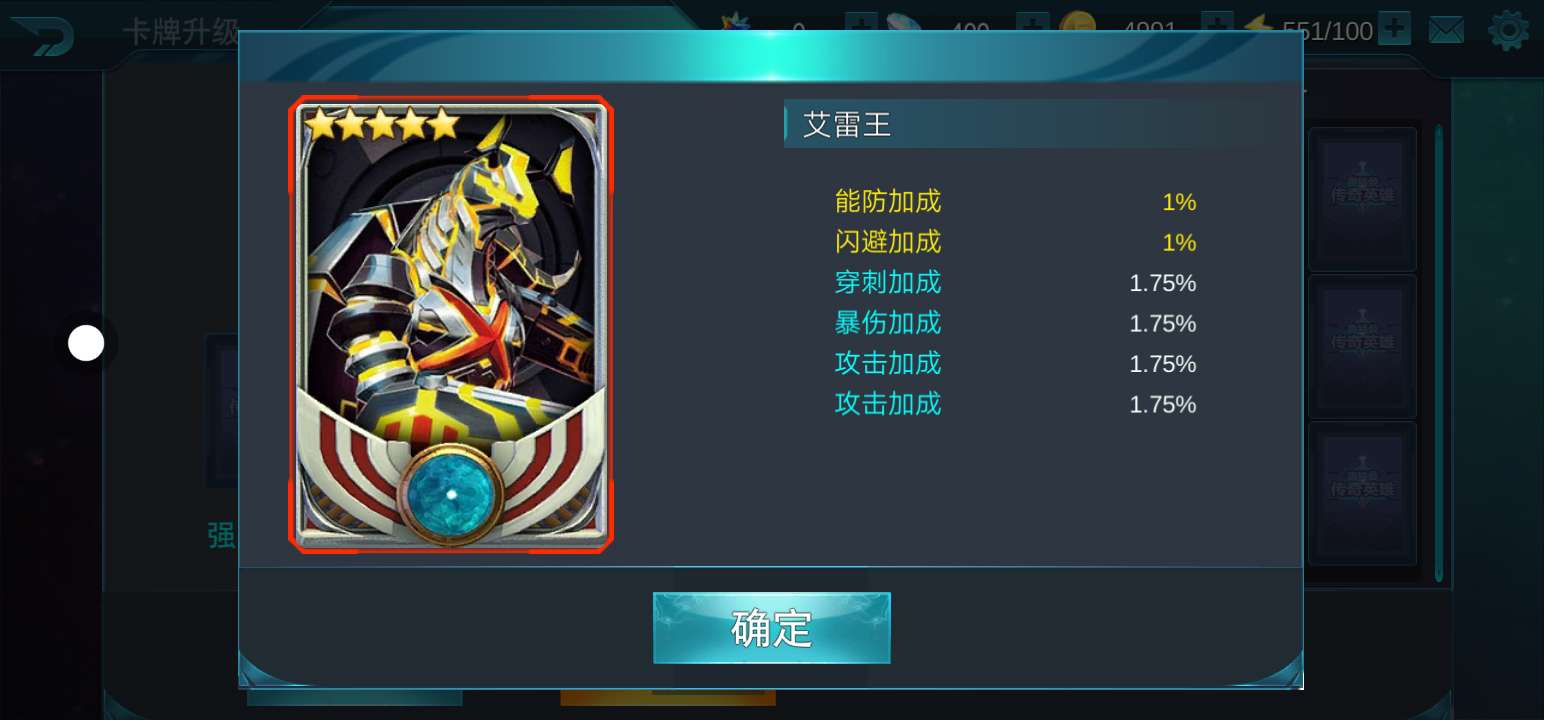Select the bottom 传奇英雄 card slot
Viewport: 1544px width, 720px height.
click(x=1362, y=493)
